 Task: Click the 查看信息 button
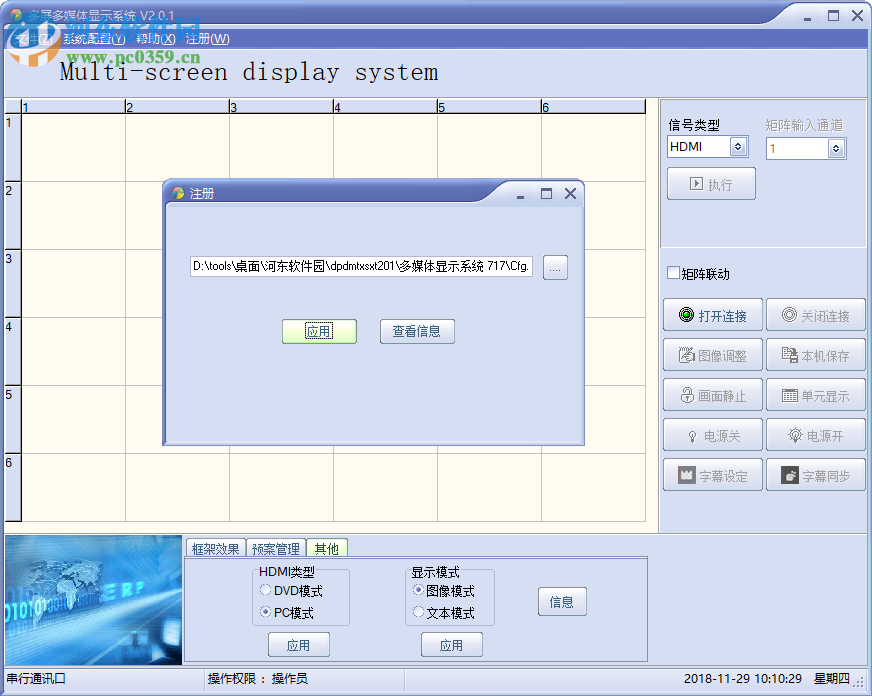pyautogui.click(x=417, y=331)
